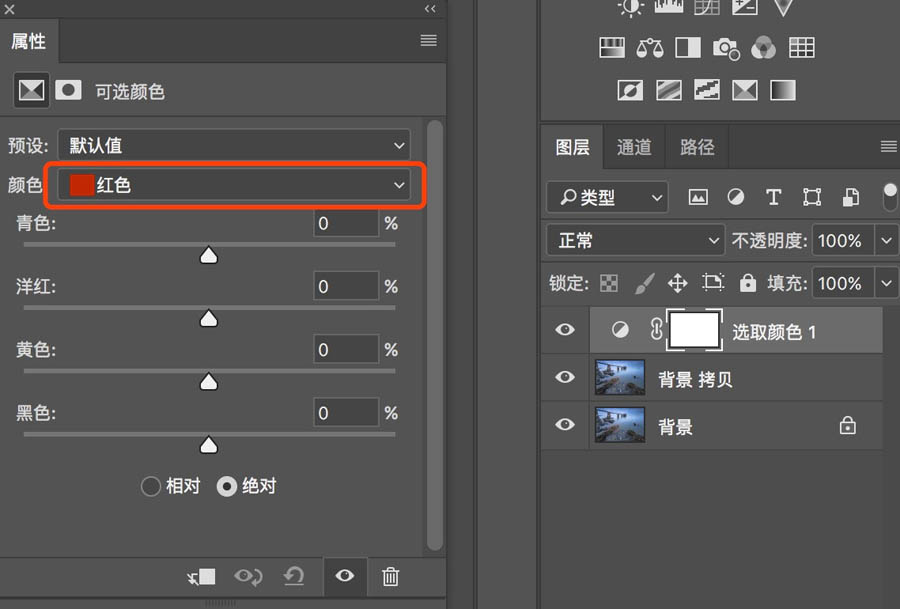
Task: Lock all with padlock icon
Action: click(747, 283)
